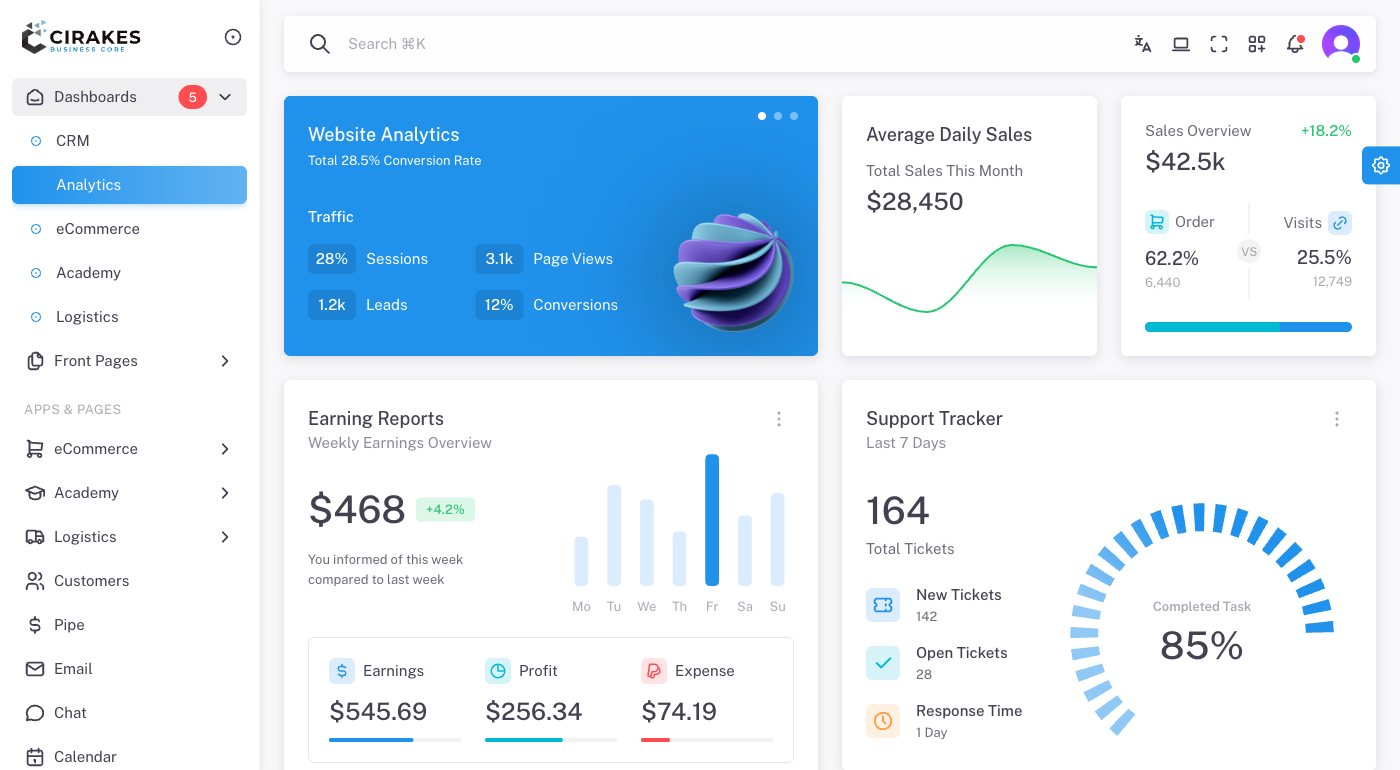Image resolution: width=1400 pixels, height=770 pixels.
Task: Click the user avatar with online status
Action: pos(1341,43)
